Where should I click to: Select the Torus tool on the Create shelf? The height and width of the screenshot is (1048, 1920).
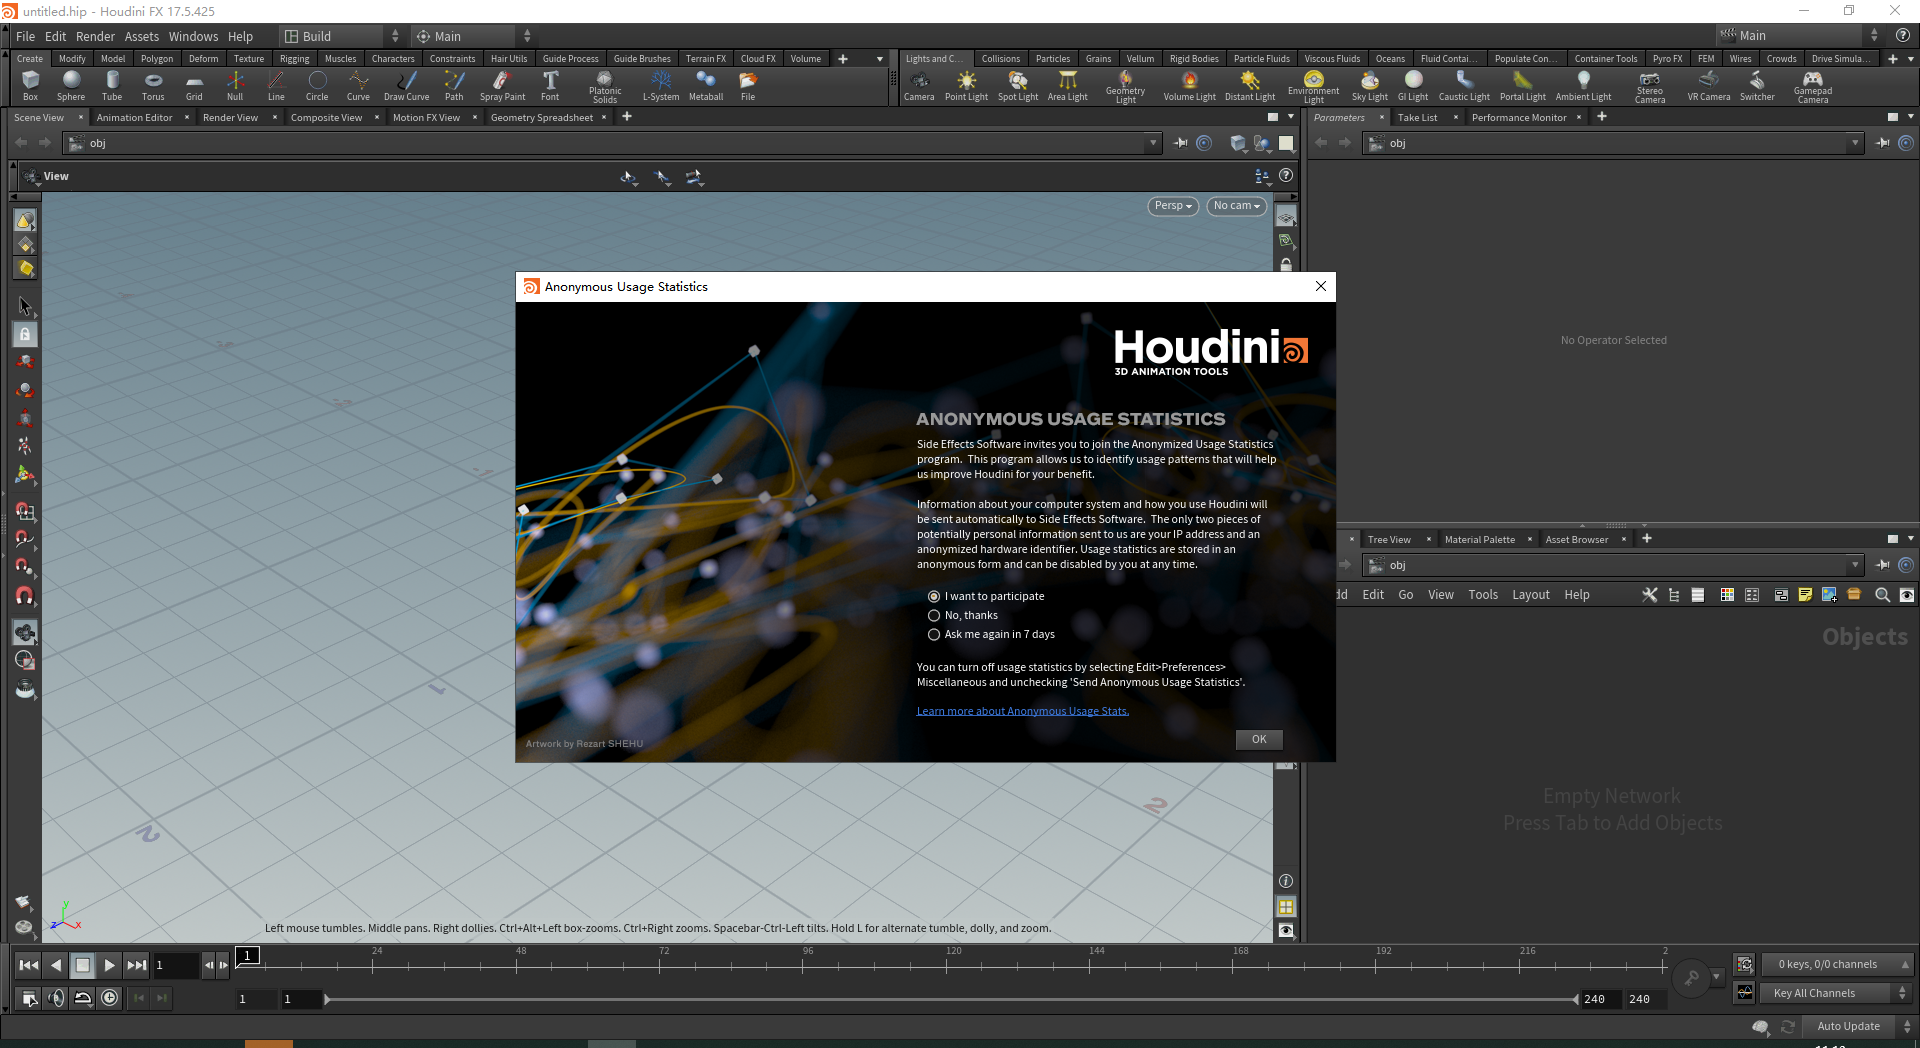152,86
